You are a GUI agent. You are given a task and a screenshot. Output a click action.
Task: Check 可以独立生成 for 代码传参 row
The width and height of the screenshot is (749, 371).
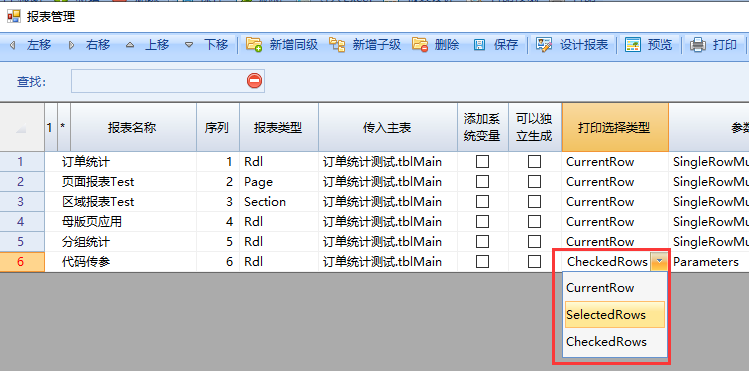(x=535, y=262)
